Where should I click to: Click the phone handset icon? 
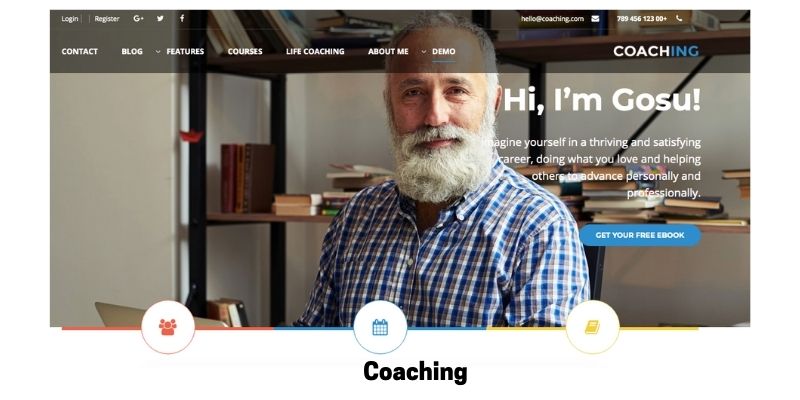[x=679, y=18]
